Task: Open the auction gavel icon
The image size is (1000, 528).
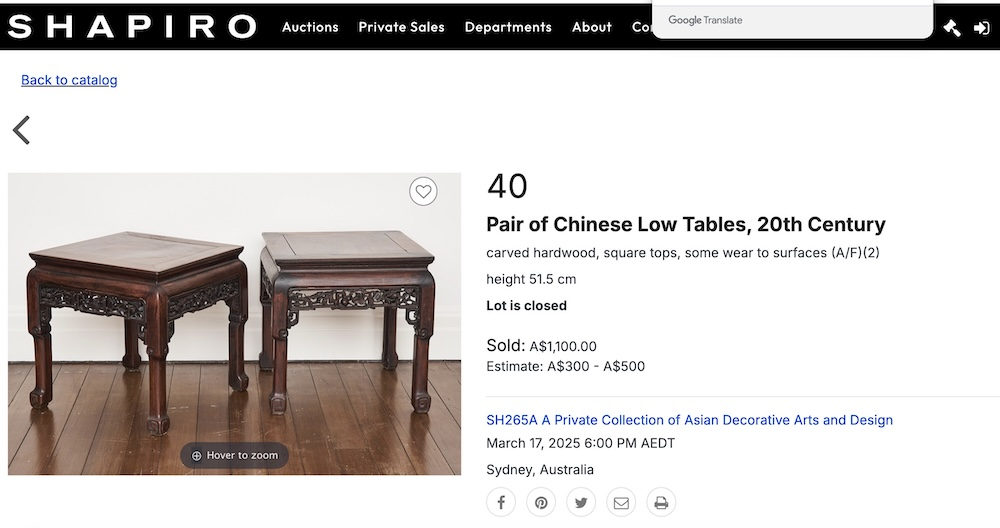Action: pos(952,28)
